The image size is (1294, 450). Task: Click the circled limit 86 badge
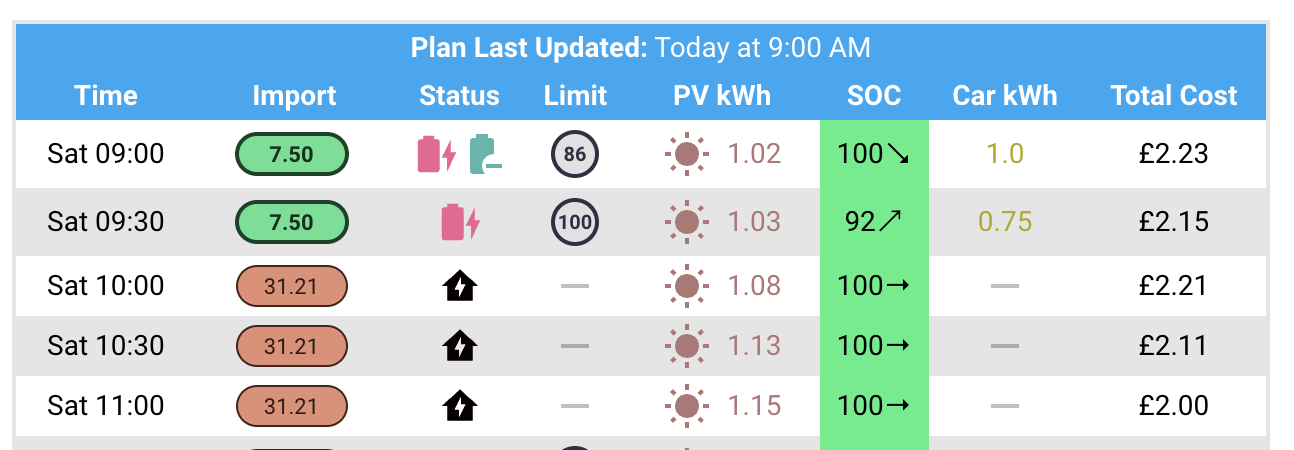tap(575, 154)
